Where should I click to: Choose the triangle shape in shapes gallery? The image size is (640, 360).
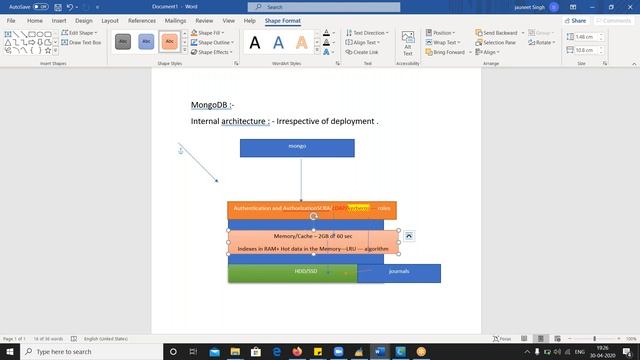tap(8, 42)
